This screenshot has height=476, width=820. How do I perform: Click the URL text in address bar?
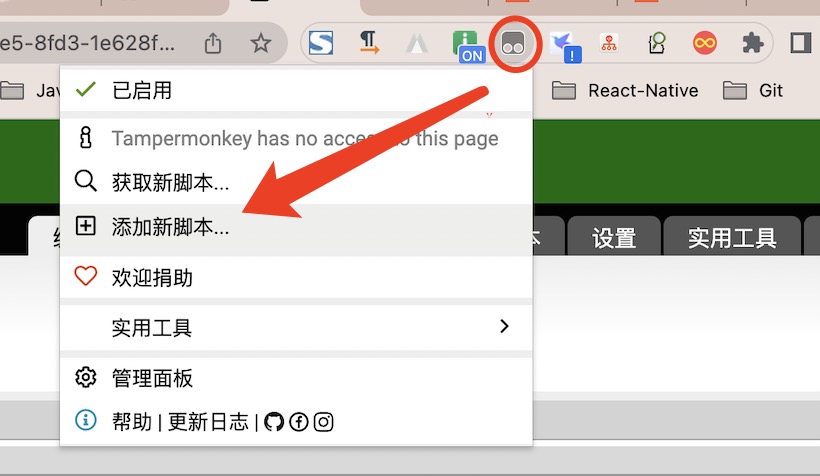click(x=87, y=43)
